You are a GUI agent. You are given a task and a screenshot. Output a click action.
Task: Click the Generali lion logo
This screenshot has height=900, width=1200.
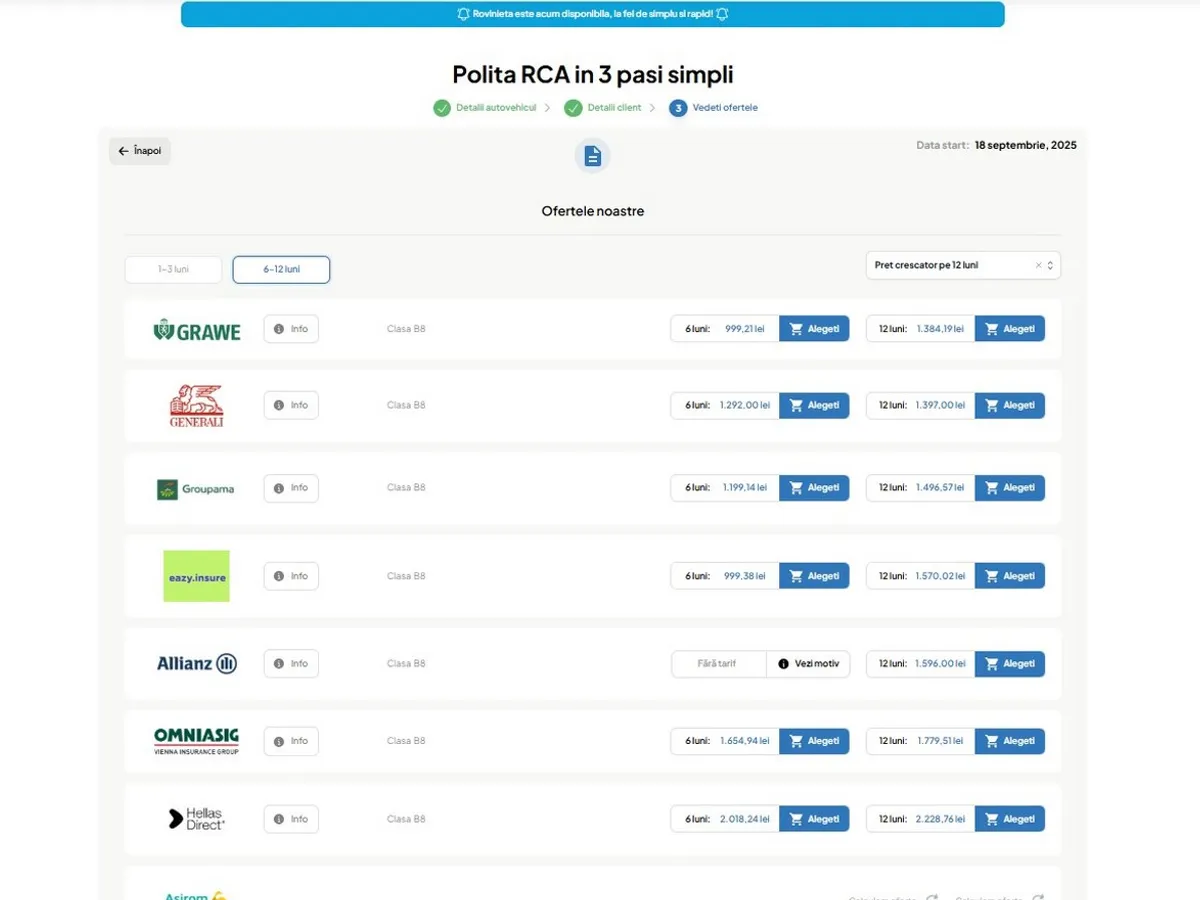pyautogui.click(x=196, y=405)
